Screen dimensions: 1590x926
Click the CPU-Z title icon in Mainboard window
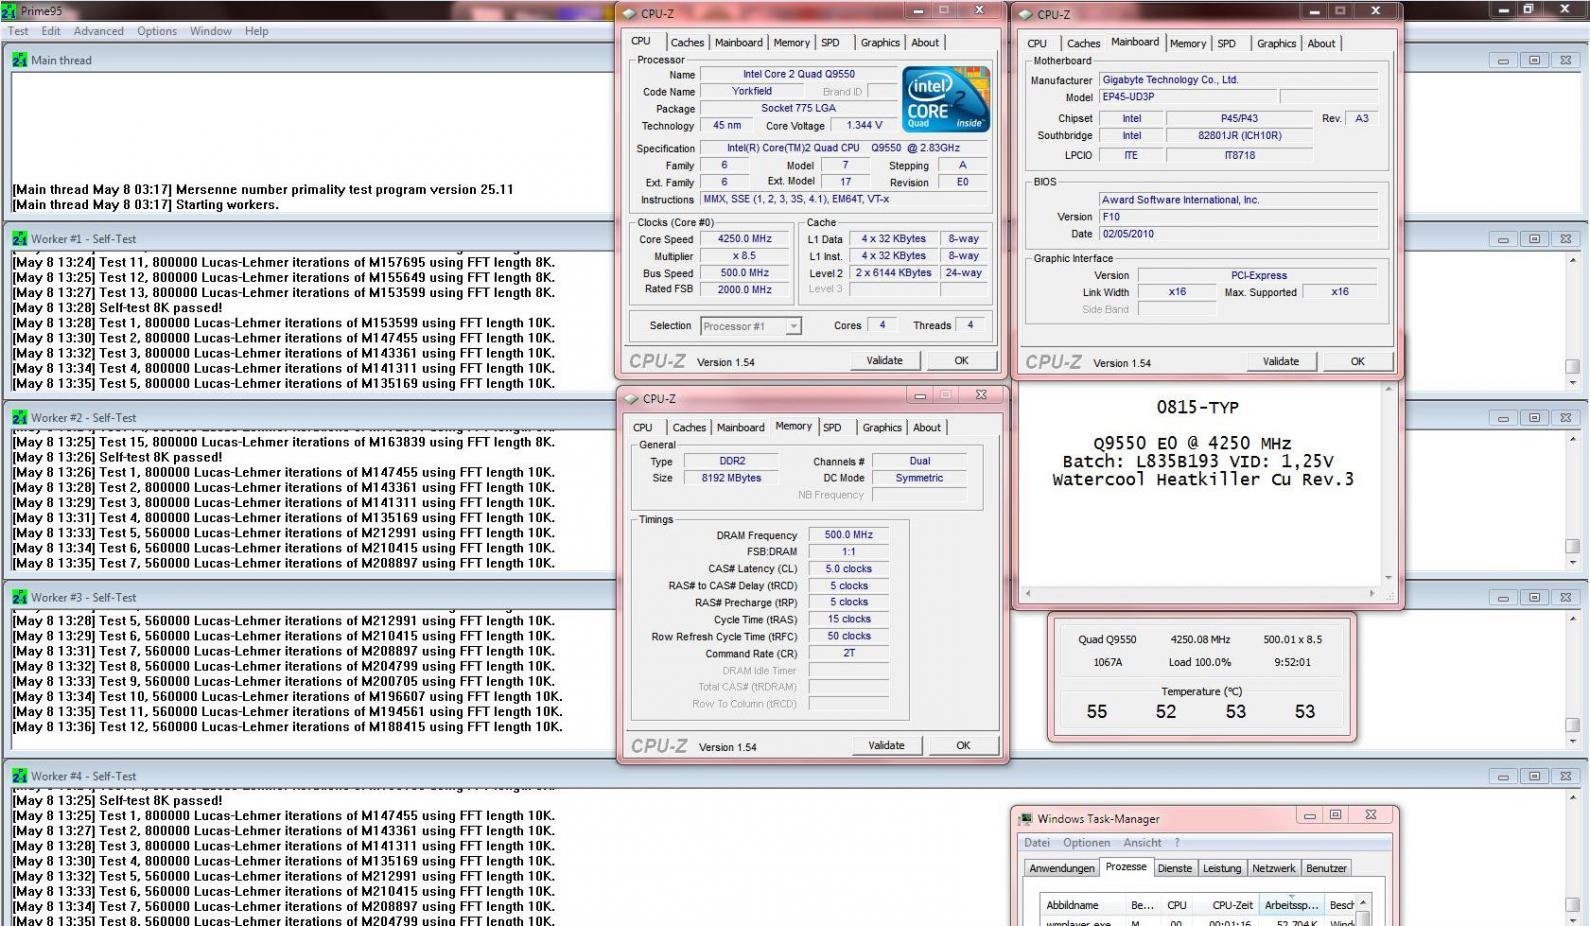point(1025,14)
